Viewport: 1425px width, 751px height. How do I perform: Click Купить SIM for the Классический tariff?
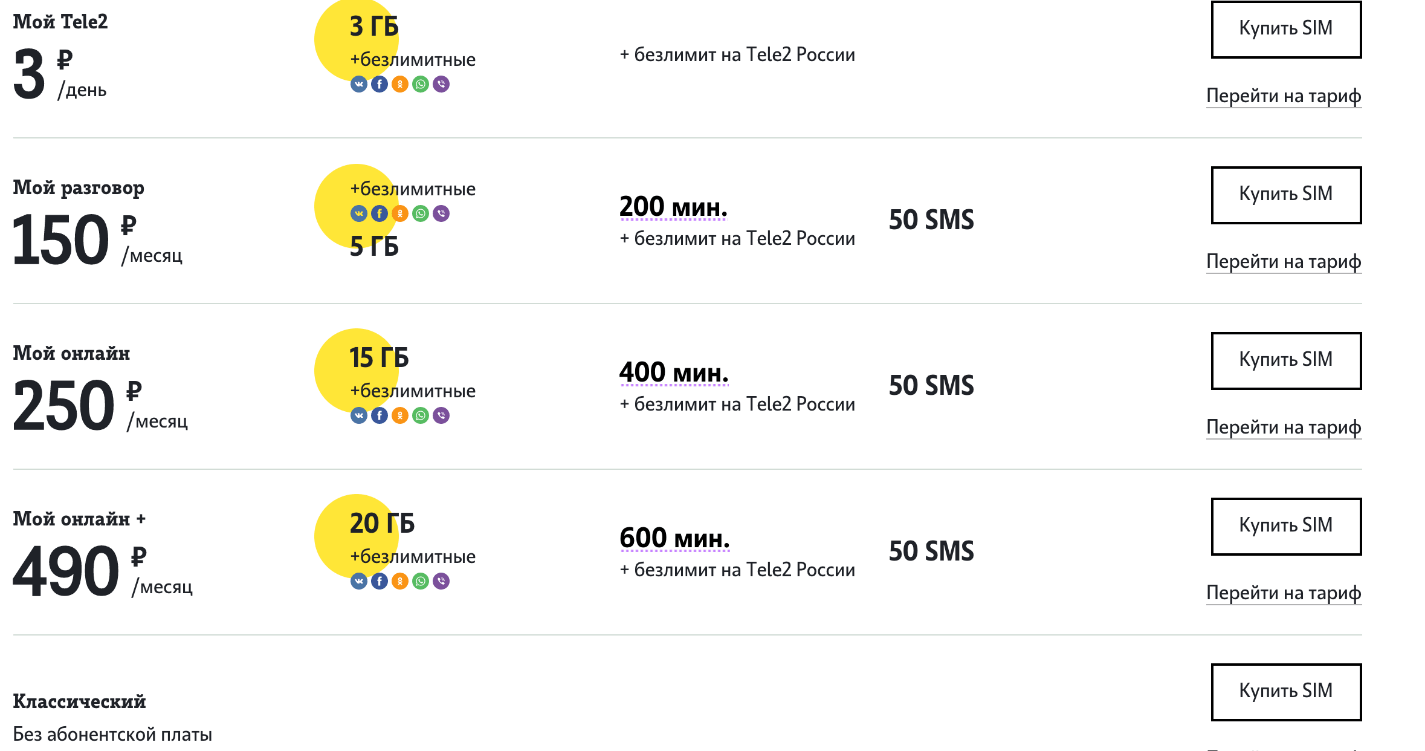1286,692
